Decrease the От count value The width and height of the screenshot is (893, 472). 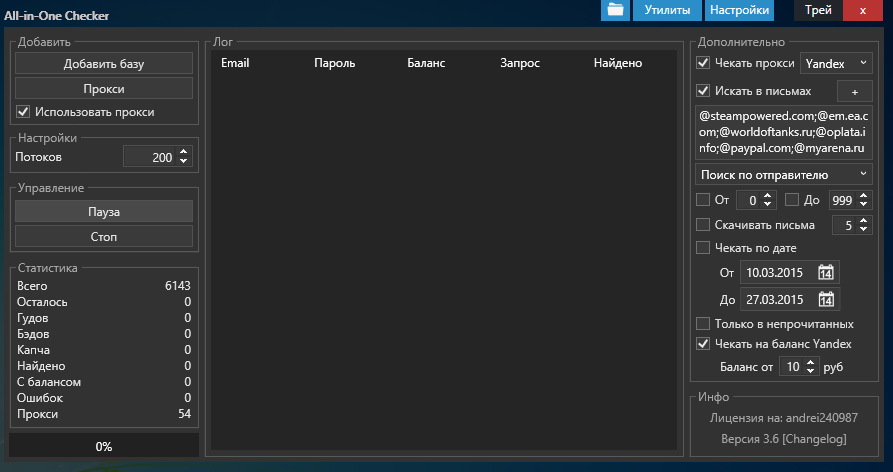pyautogui.click(x=767, y=204)
